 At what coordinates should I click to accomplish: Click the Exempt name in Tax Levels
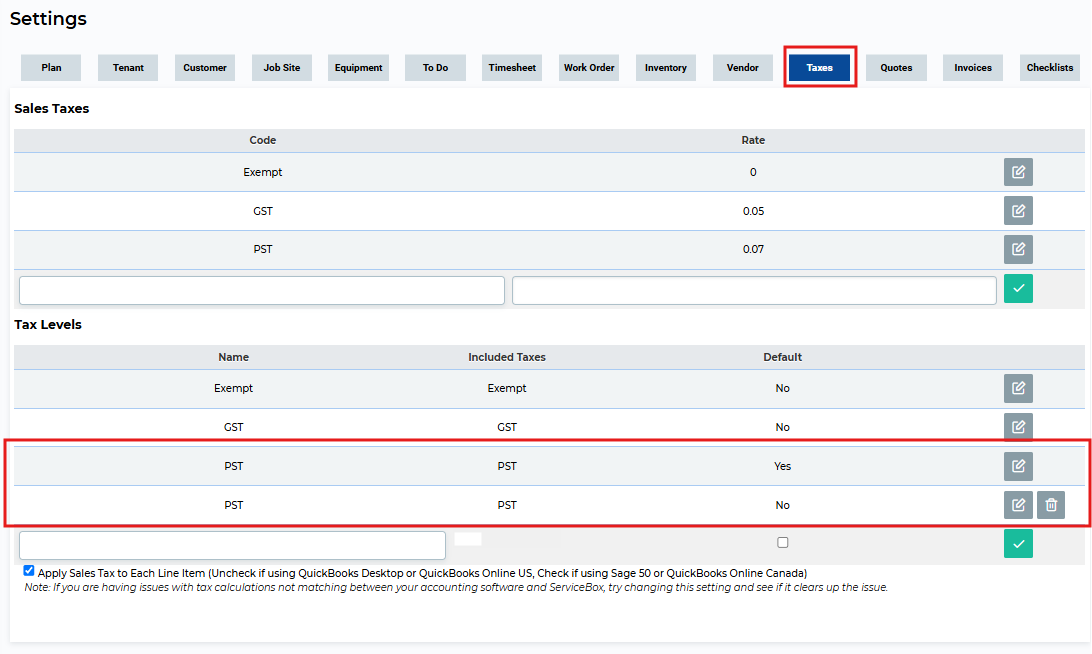click(233, 388)
